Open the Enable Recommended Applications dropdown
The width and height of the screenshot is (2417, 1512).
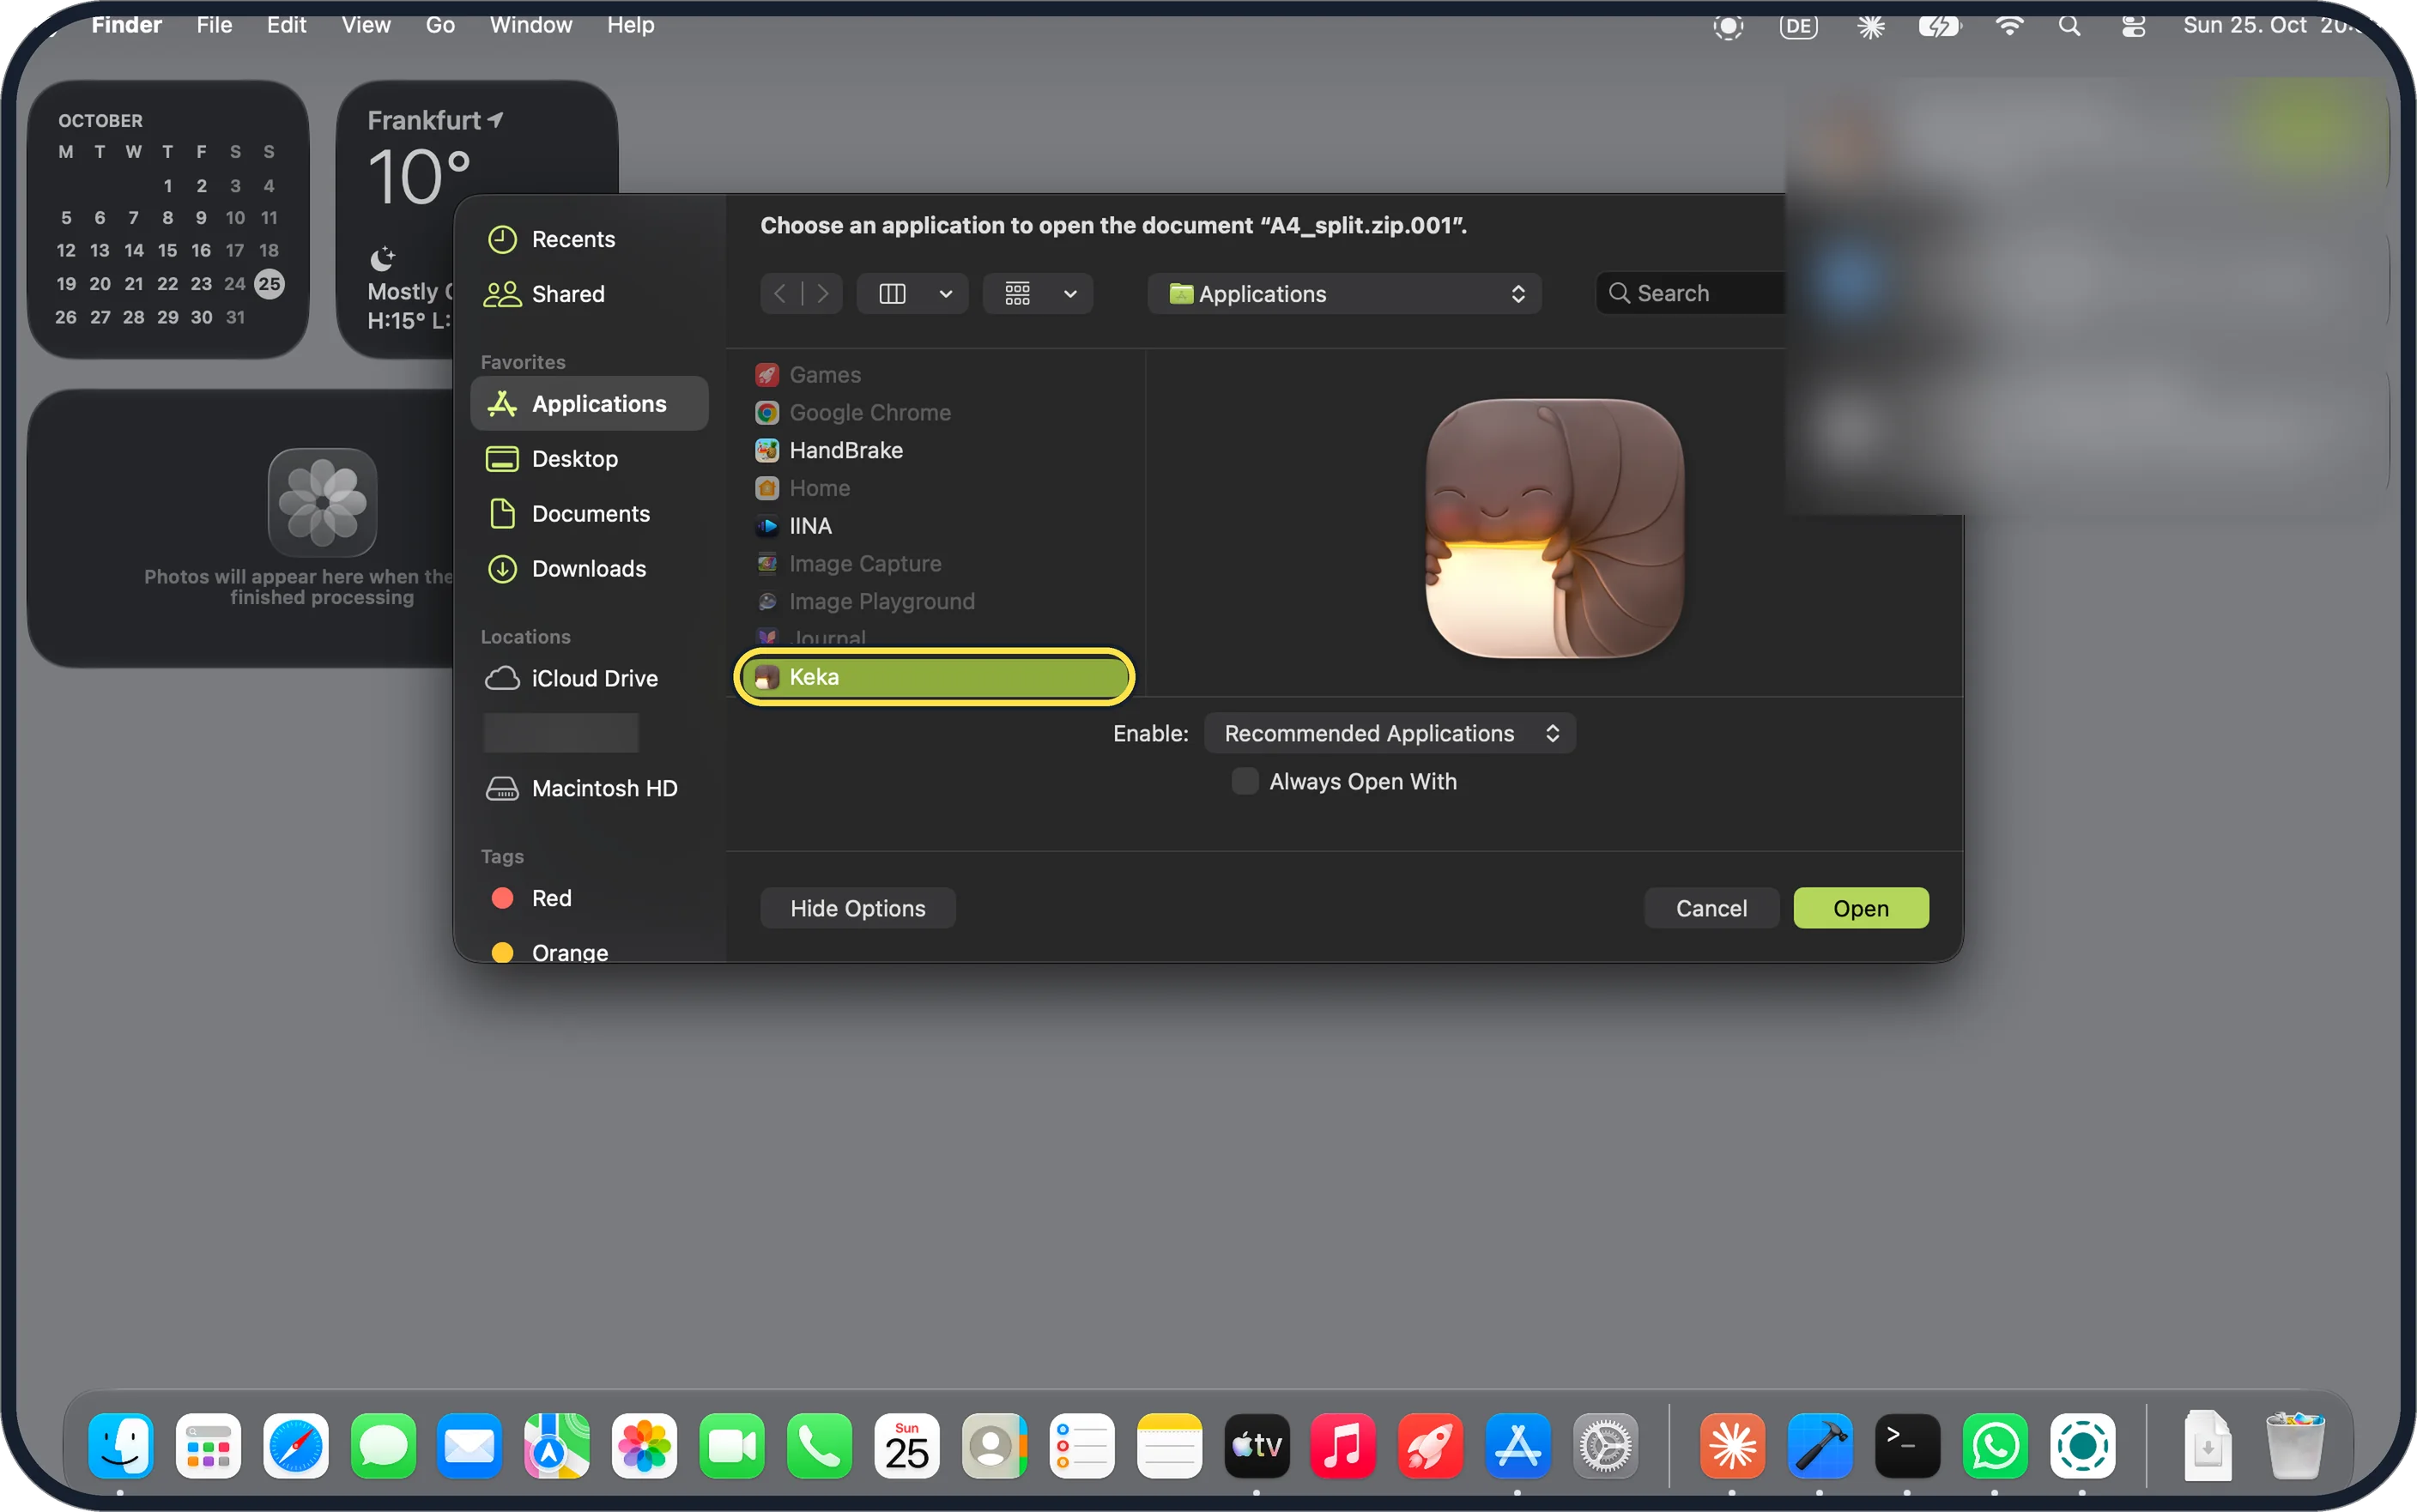[1390, 734]
